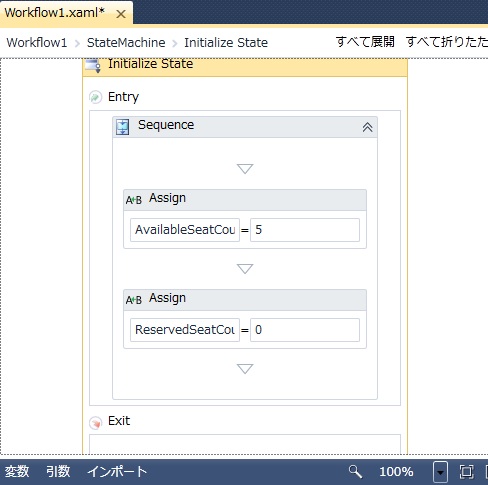This screenshot has width=488, height=485.
Task: Click the first Assign activity icon
Action: point(134,200)
